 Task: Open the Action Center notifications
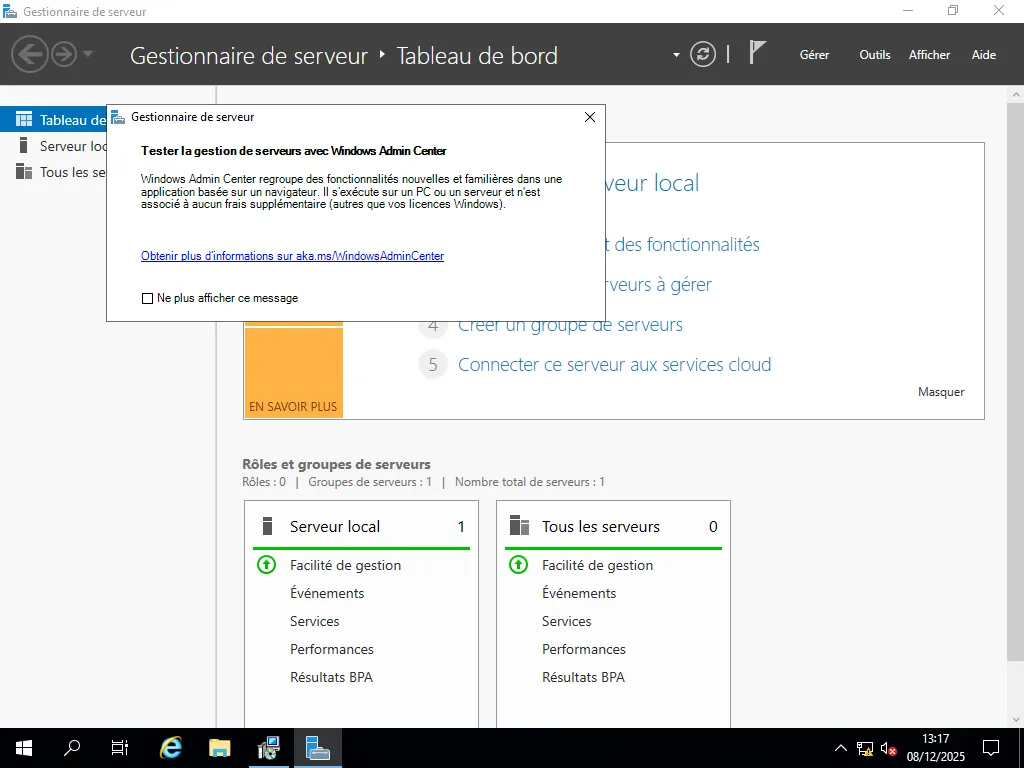point(991,748)
